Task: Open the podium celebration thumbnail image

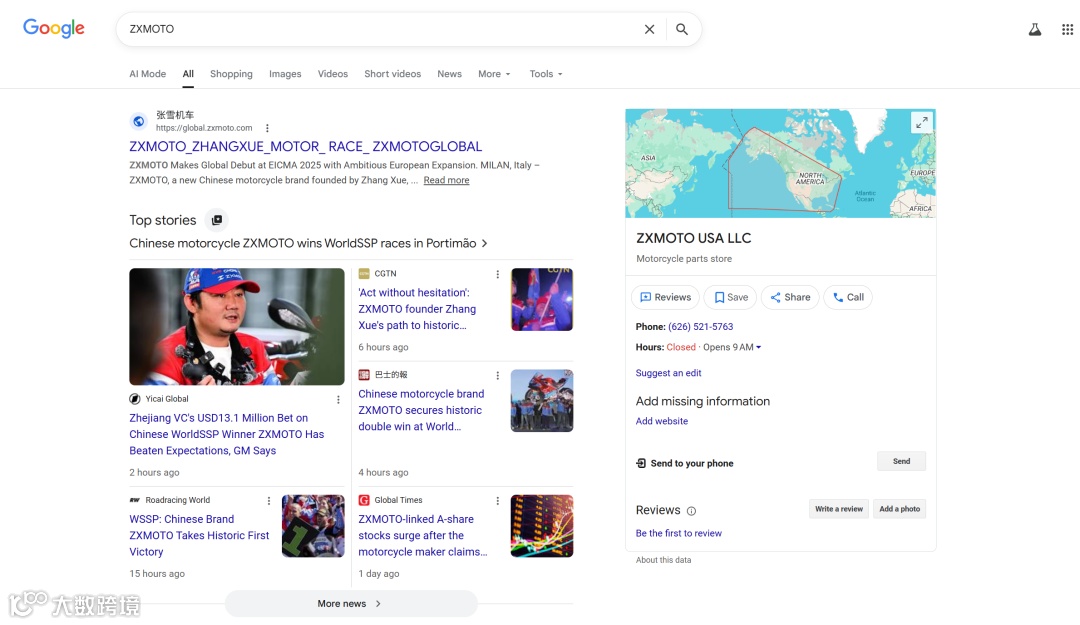Action: (542, 401)
